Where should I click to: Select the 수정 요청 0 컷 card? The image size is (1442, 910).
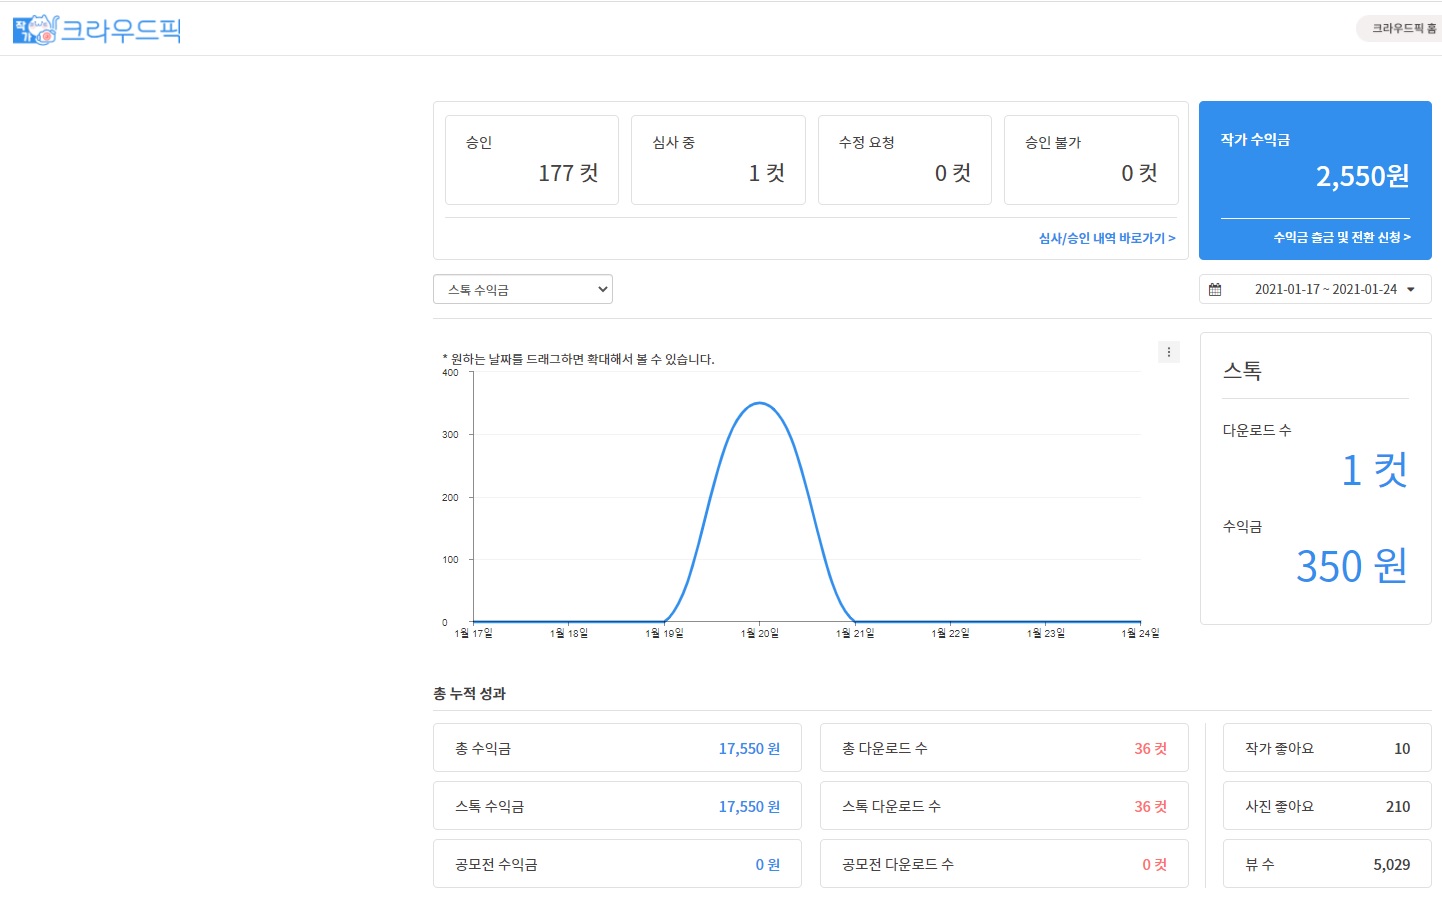[905, 160]
